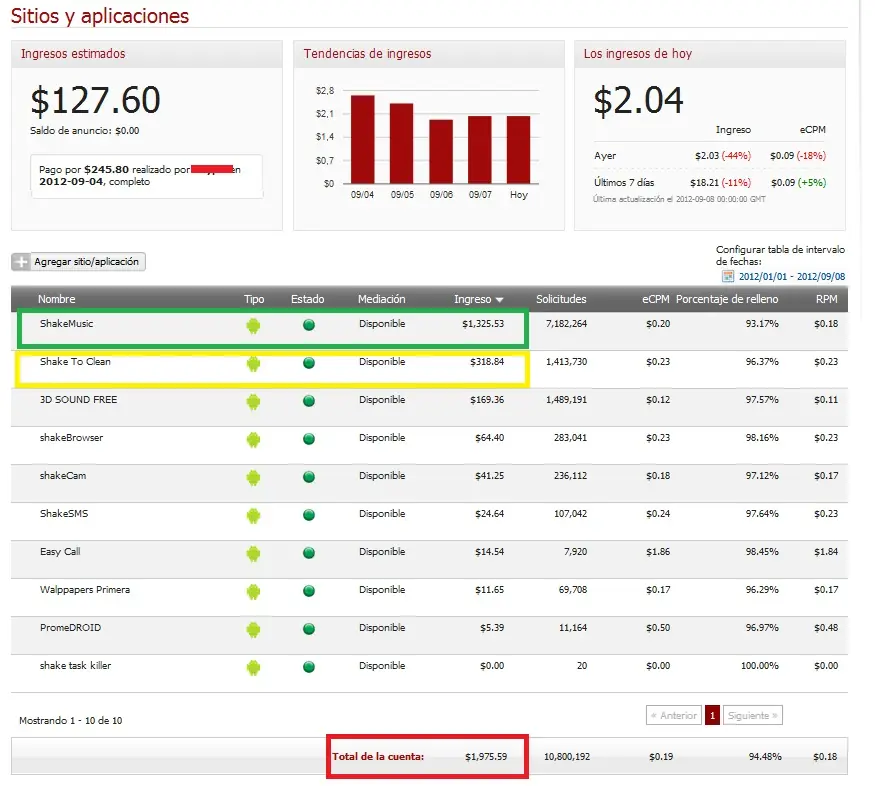Click the calendar icon beside date range
The image size is (875, 786).
pyautogui.click(x=728, y=276)
